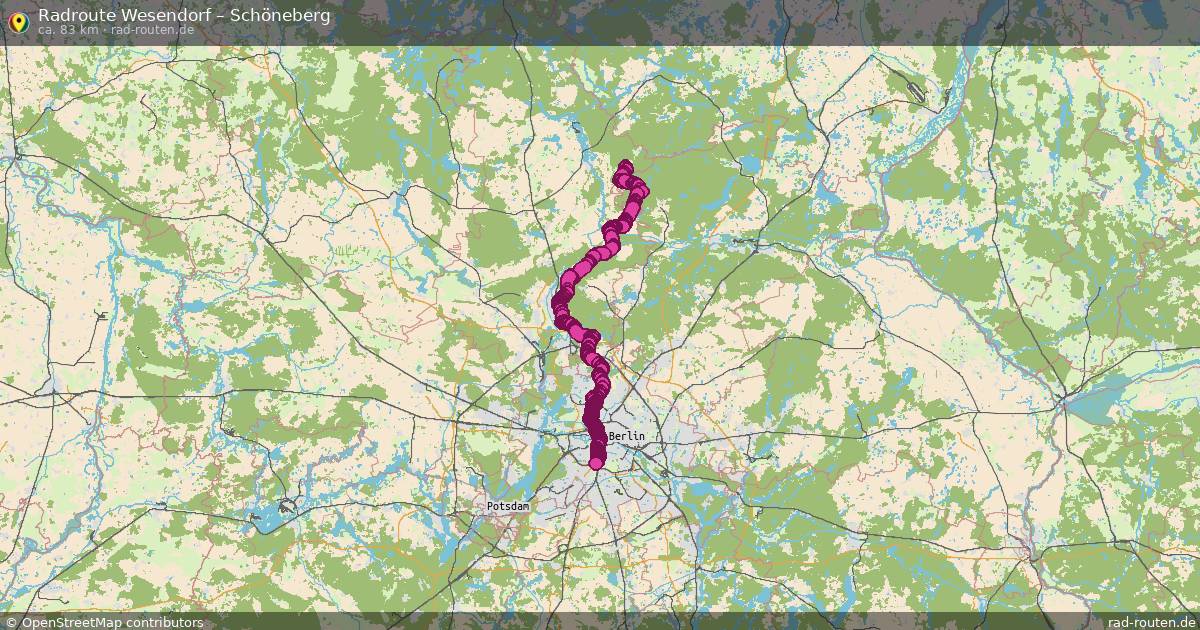The image size is (1200, 630).
Task: Select the light pink end marker at Schöneberg
Action: tap(597, 462)
